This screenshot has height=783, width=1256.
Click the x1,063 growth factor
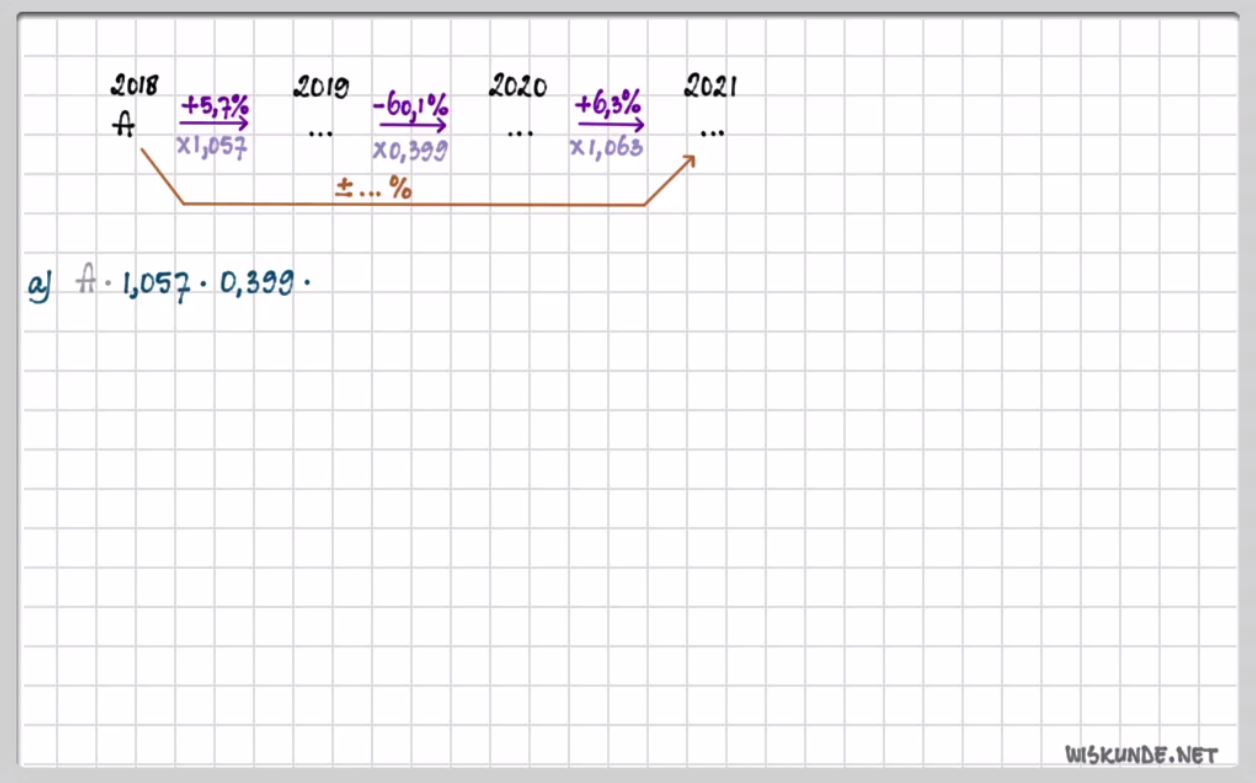[x=607, y=147]
